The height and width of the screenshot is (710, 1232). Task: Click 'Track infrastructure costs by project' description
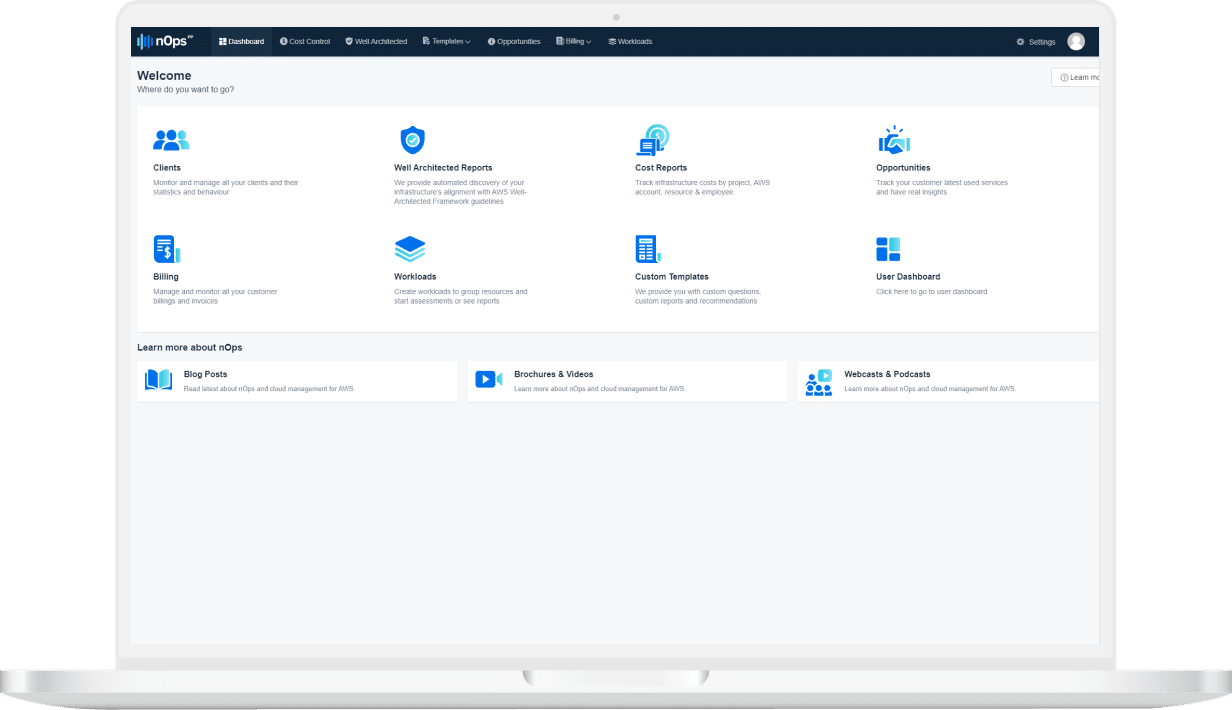click(x=702, y=187)
